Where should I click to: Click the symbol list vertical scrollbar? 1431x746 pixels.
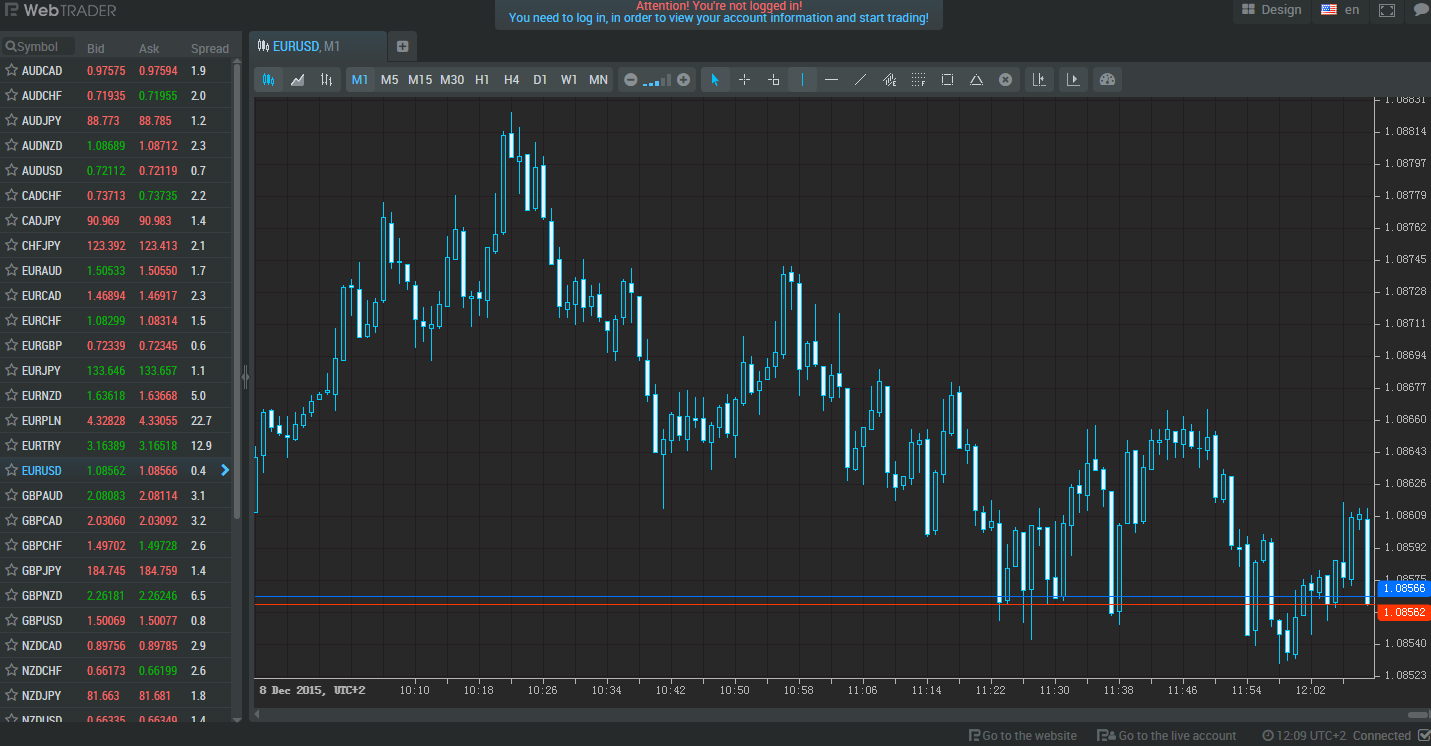[237, 290]
